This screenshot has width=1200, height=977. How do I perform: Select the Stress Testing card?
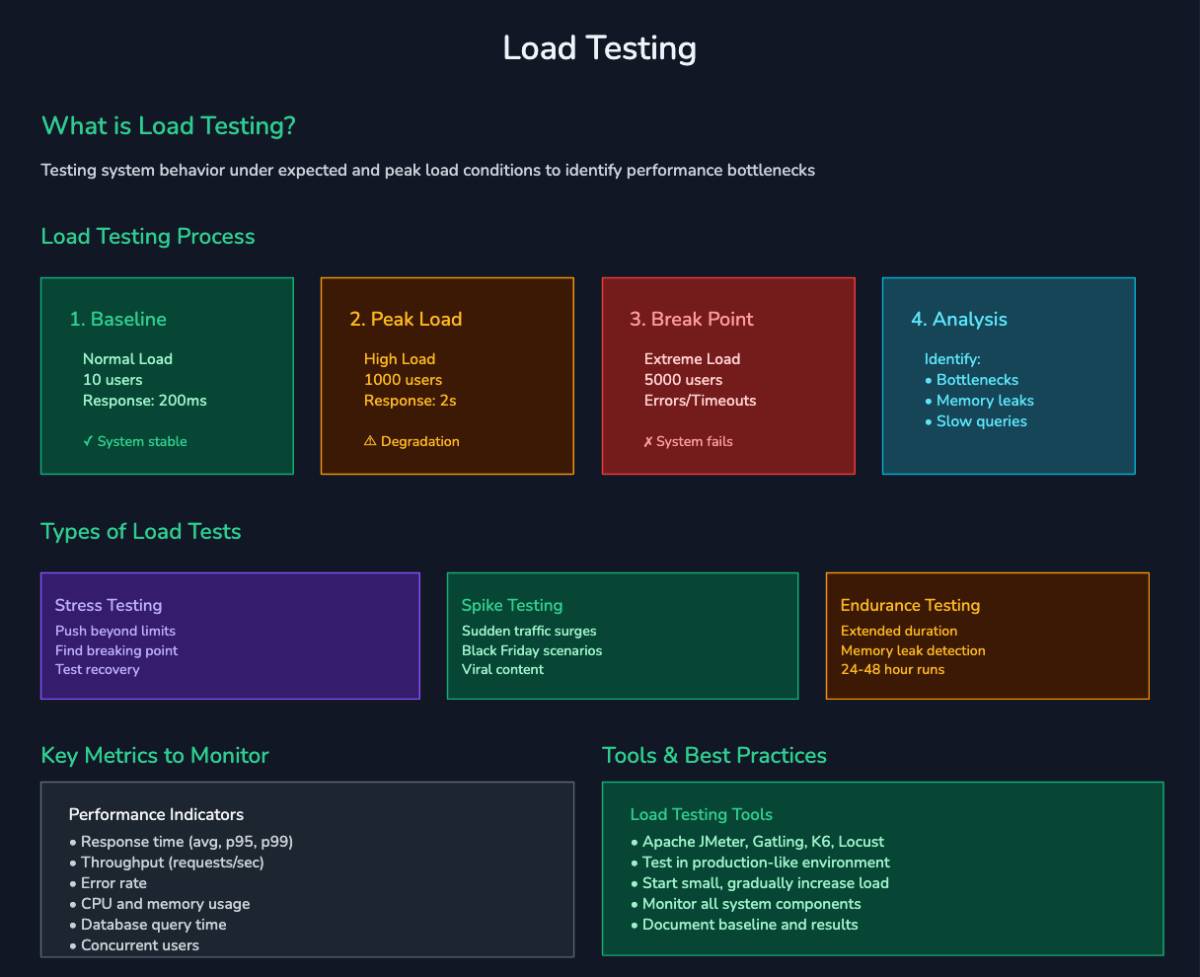[x=230, y=636]
